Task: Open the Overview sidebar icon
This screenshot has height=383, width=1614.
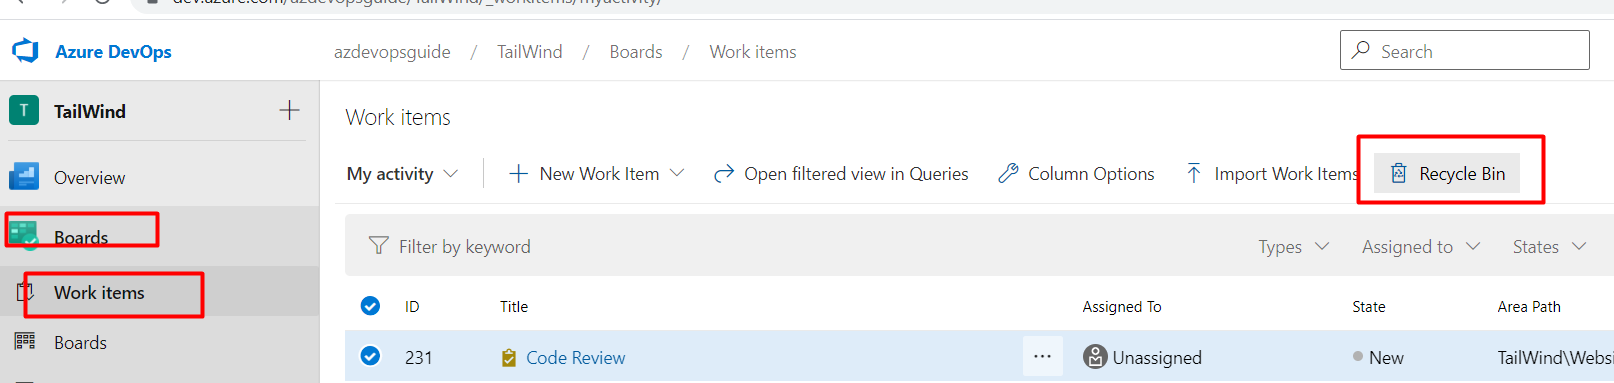Action: click(x=24, y=177)
